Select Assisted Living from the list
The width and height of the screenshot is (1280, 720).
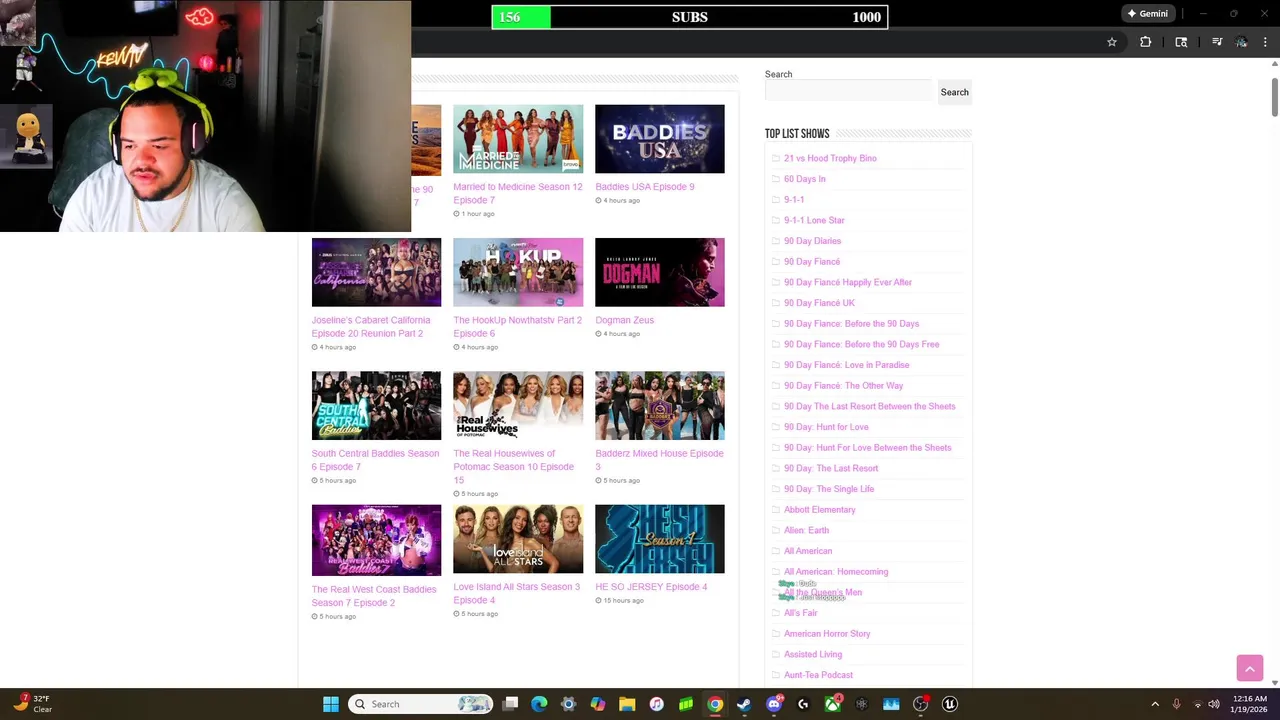point(813,654)
